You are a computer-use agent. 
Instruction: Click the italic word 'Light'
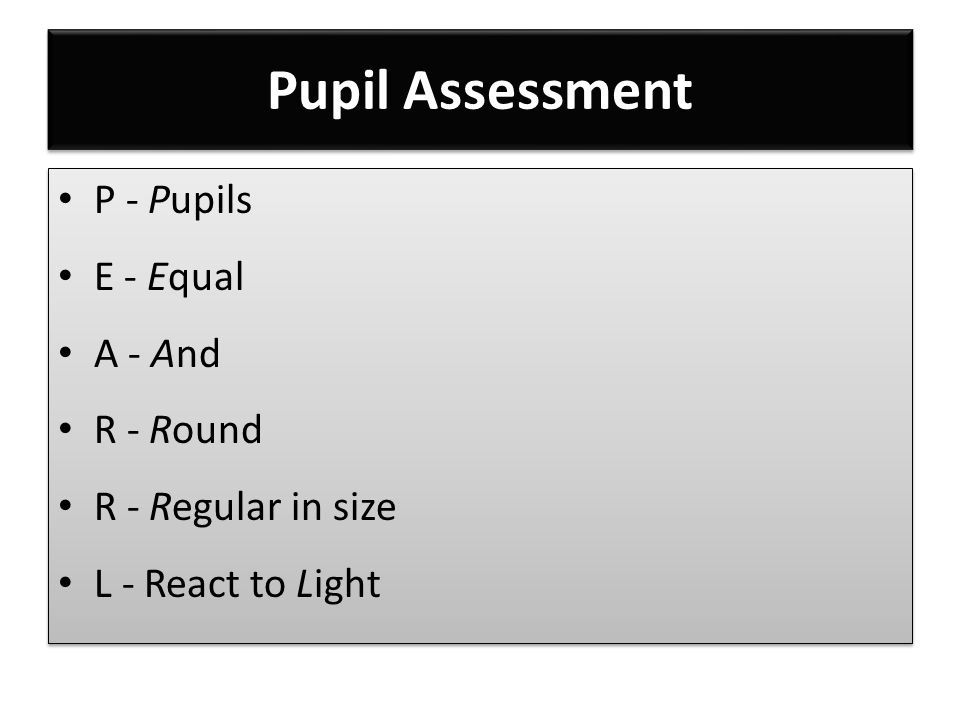[339, 585]
